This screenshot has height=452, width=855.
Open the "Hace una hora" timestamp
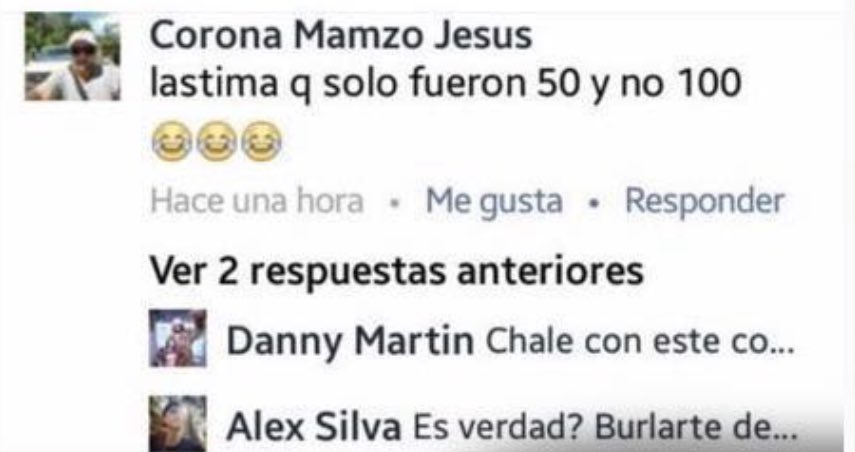pos(257,201)
